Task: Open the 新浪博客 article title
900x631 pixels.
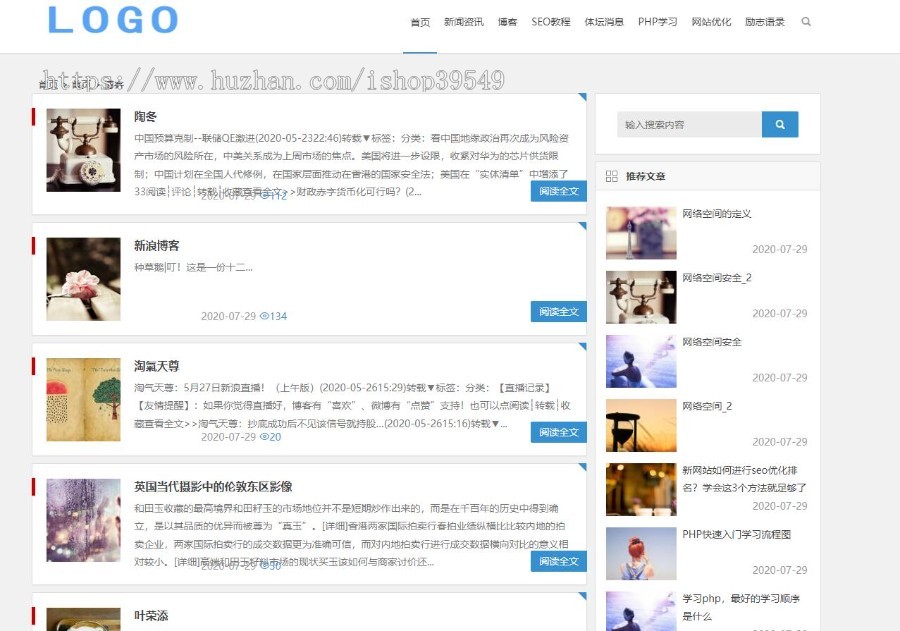Action: [157, 246]
